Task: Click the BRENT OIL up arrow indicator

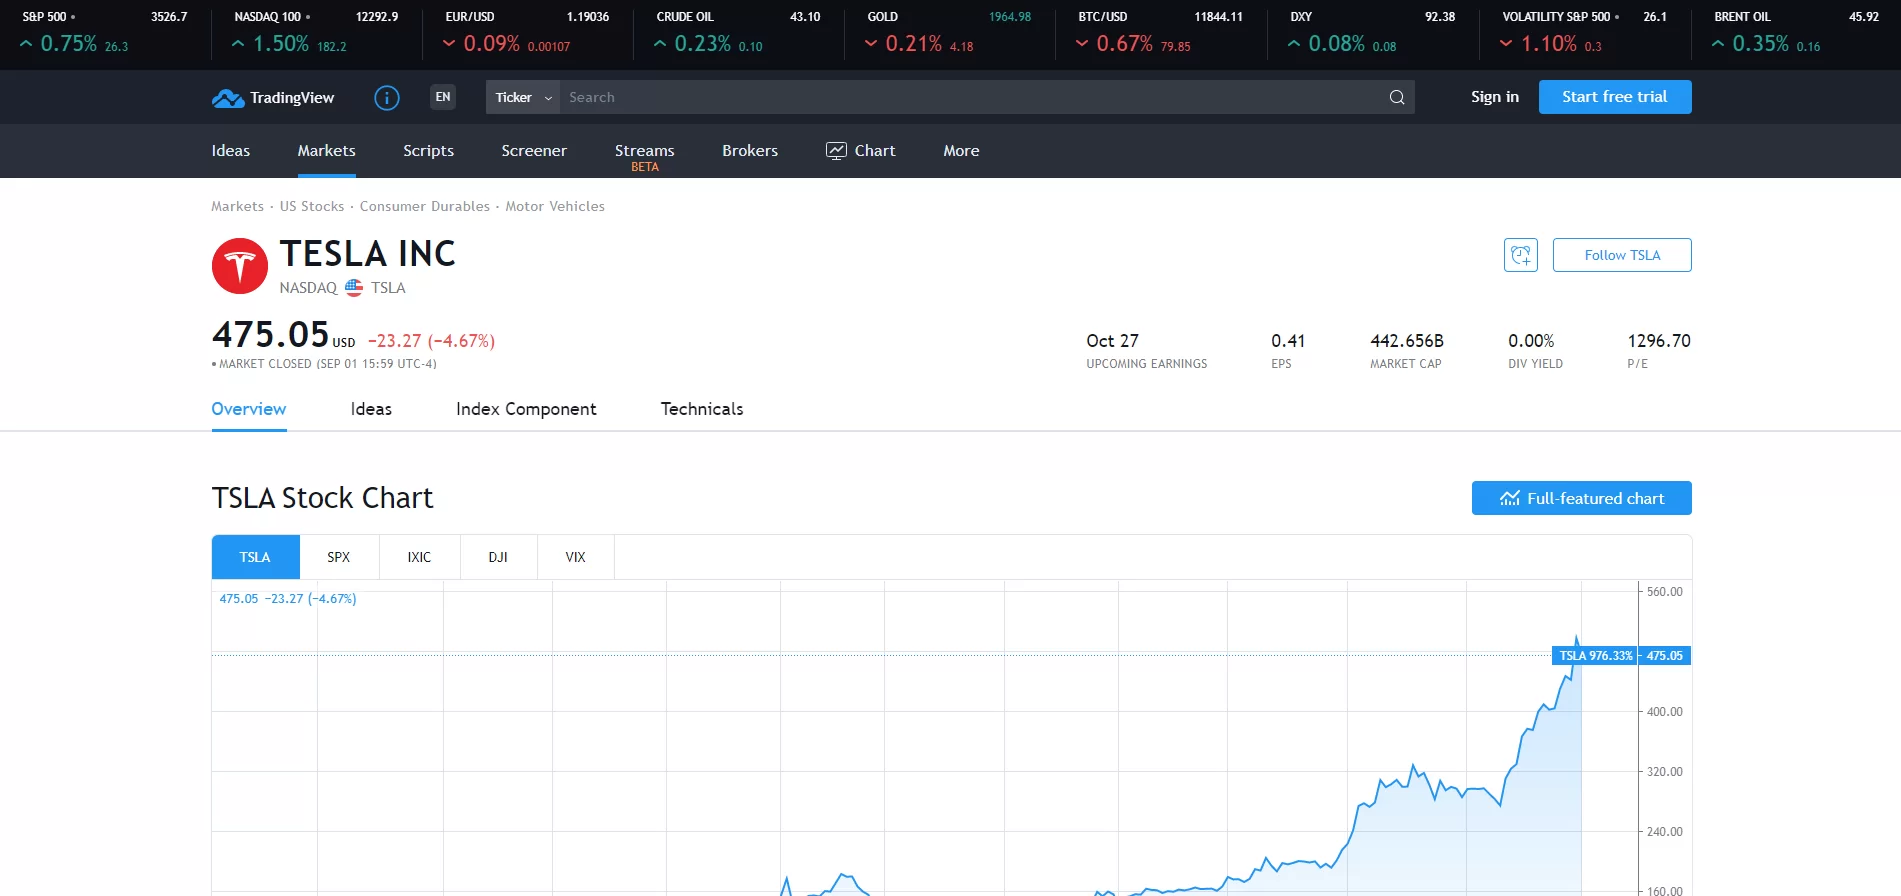Action: (x=1718, y=44)
